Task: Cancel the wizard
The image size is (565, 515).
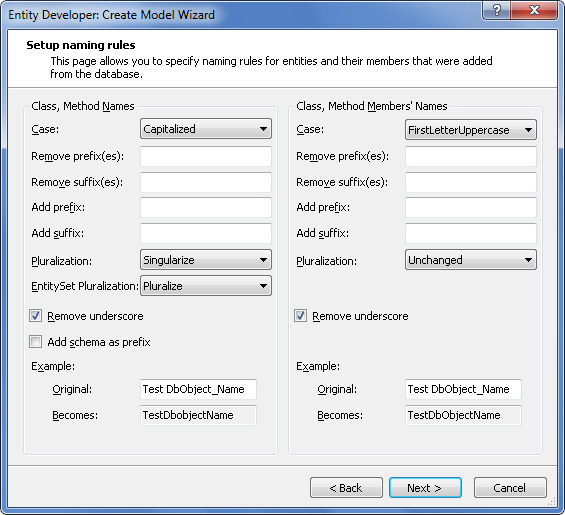Action: (510, 488)
